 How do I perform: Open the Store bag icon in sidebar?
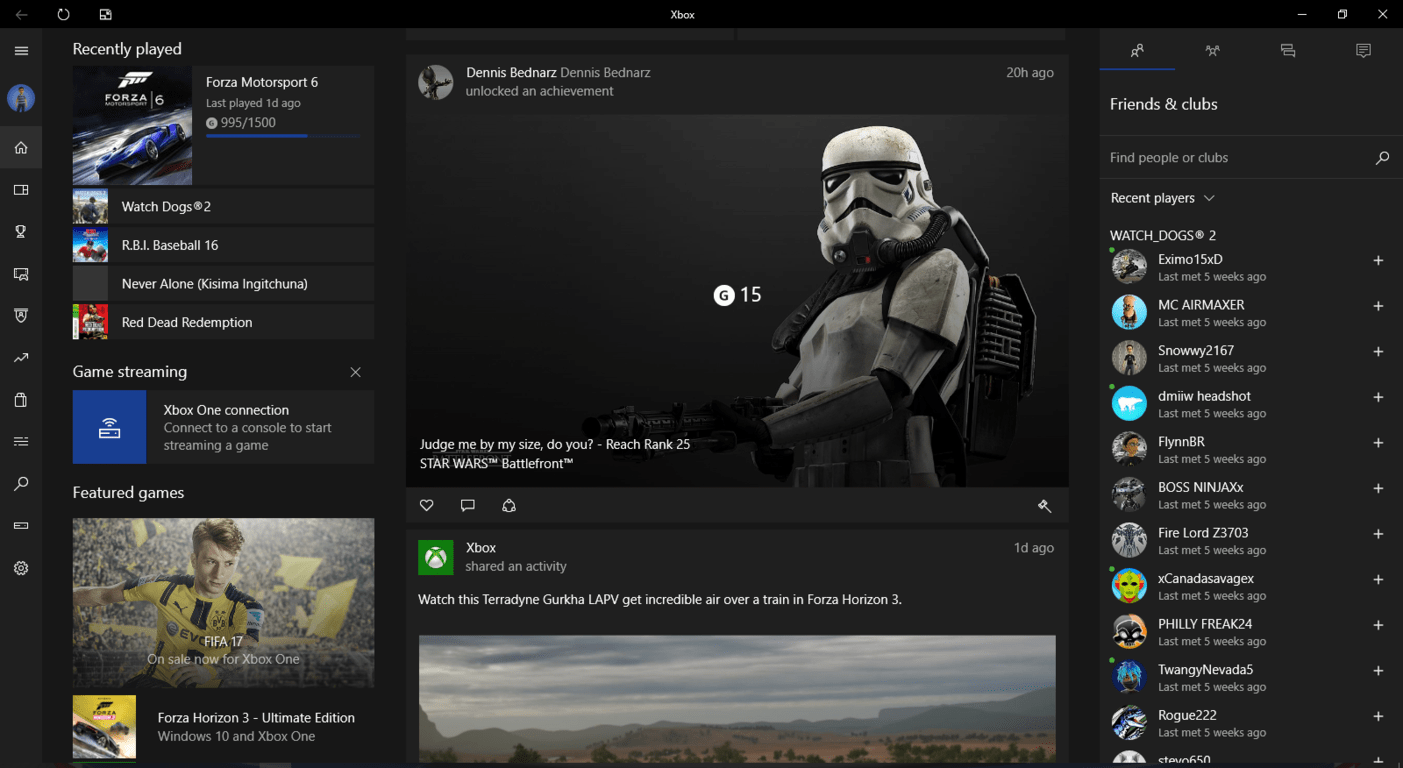click(x=21, y=400)
